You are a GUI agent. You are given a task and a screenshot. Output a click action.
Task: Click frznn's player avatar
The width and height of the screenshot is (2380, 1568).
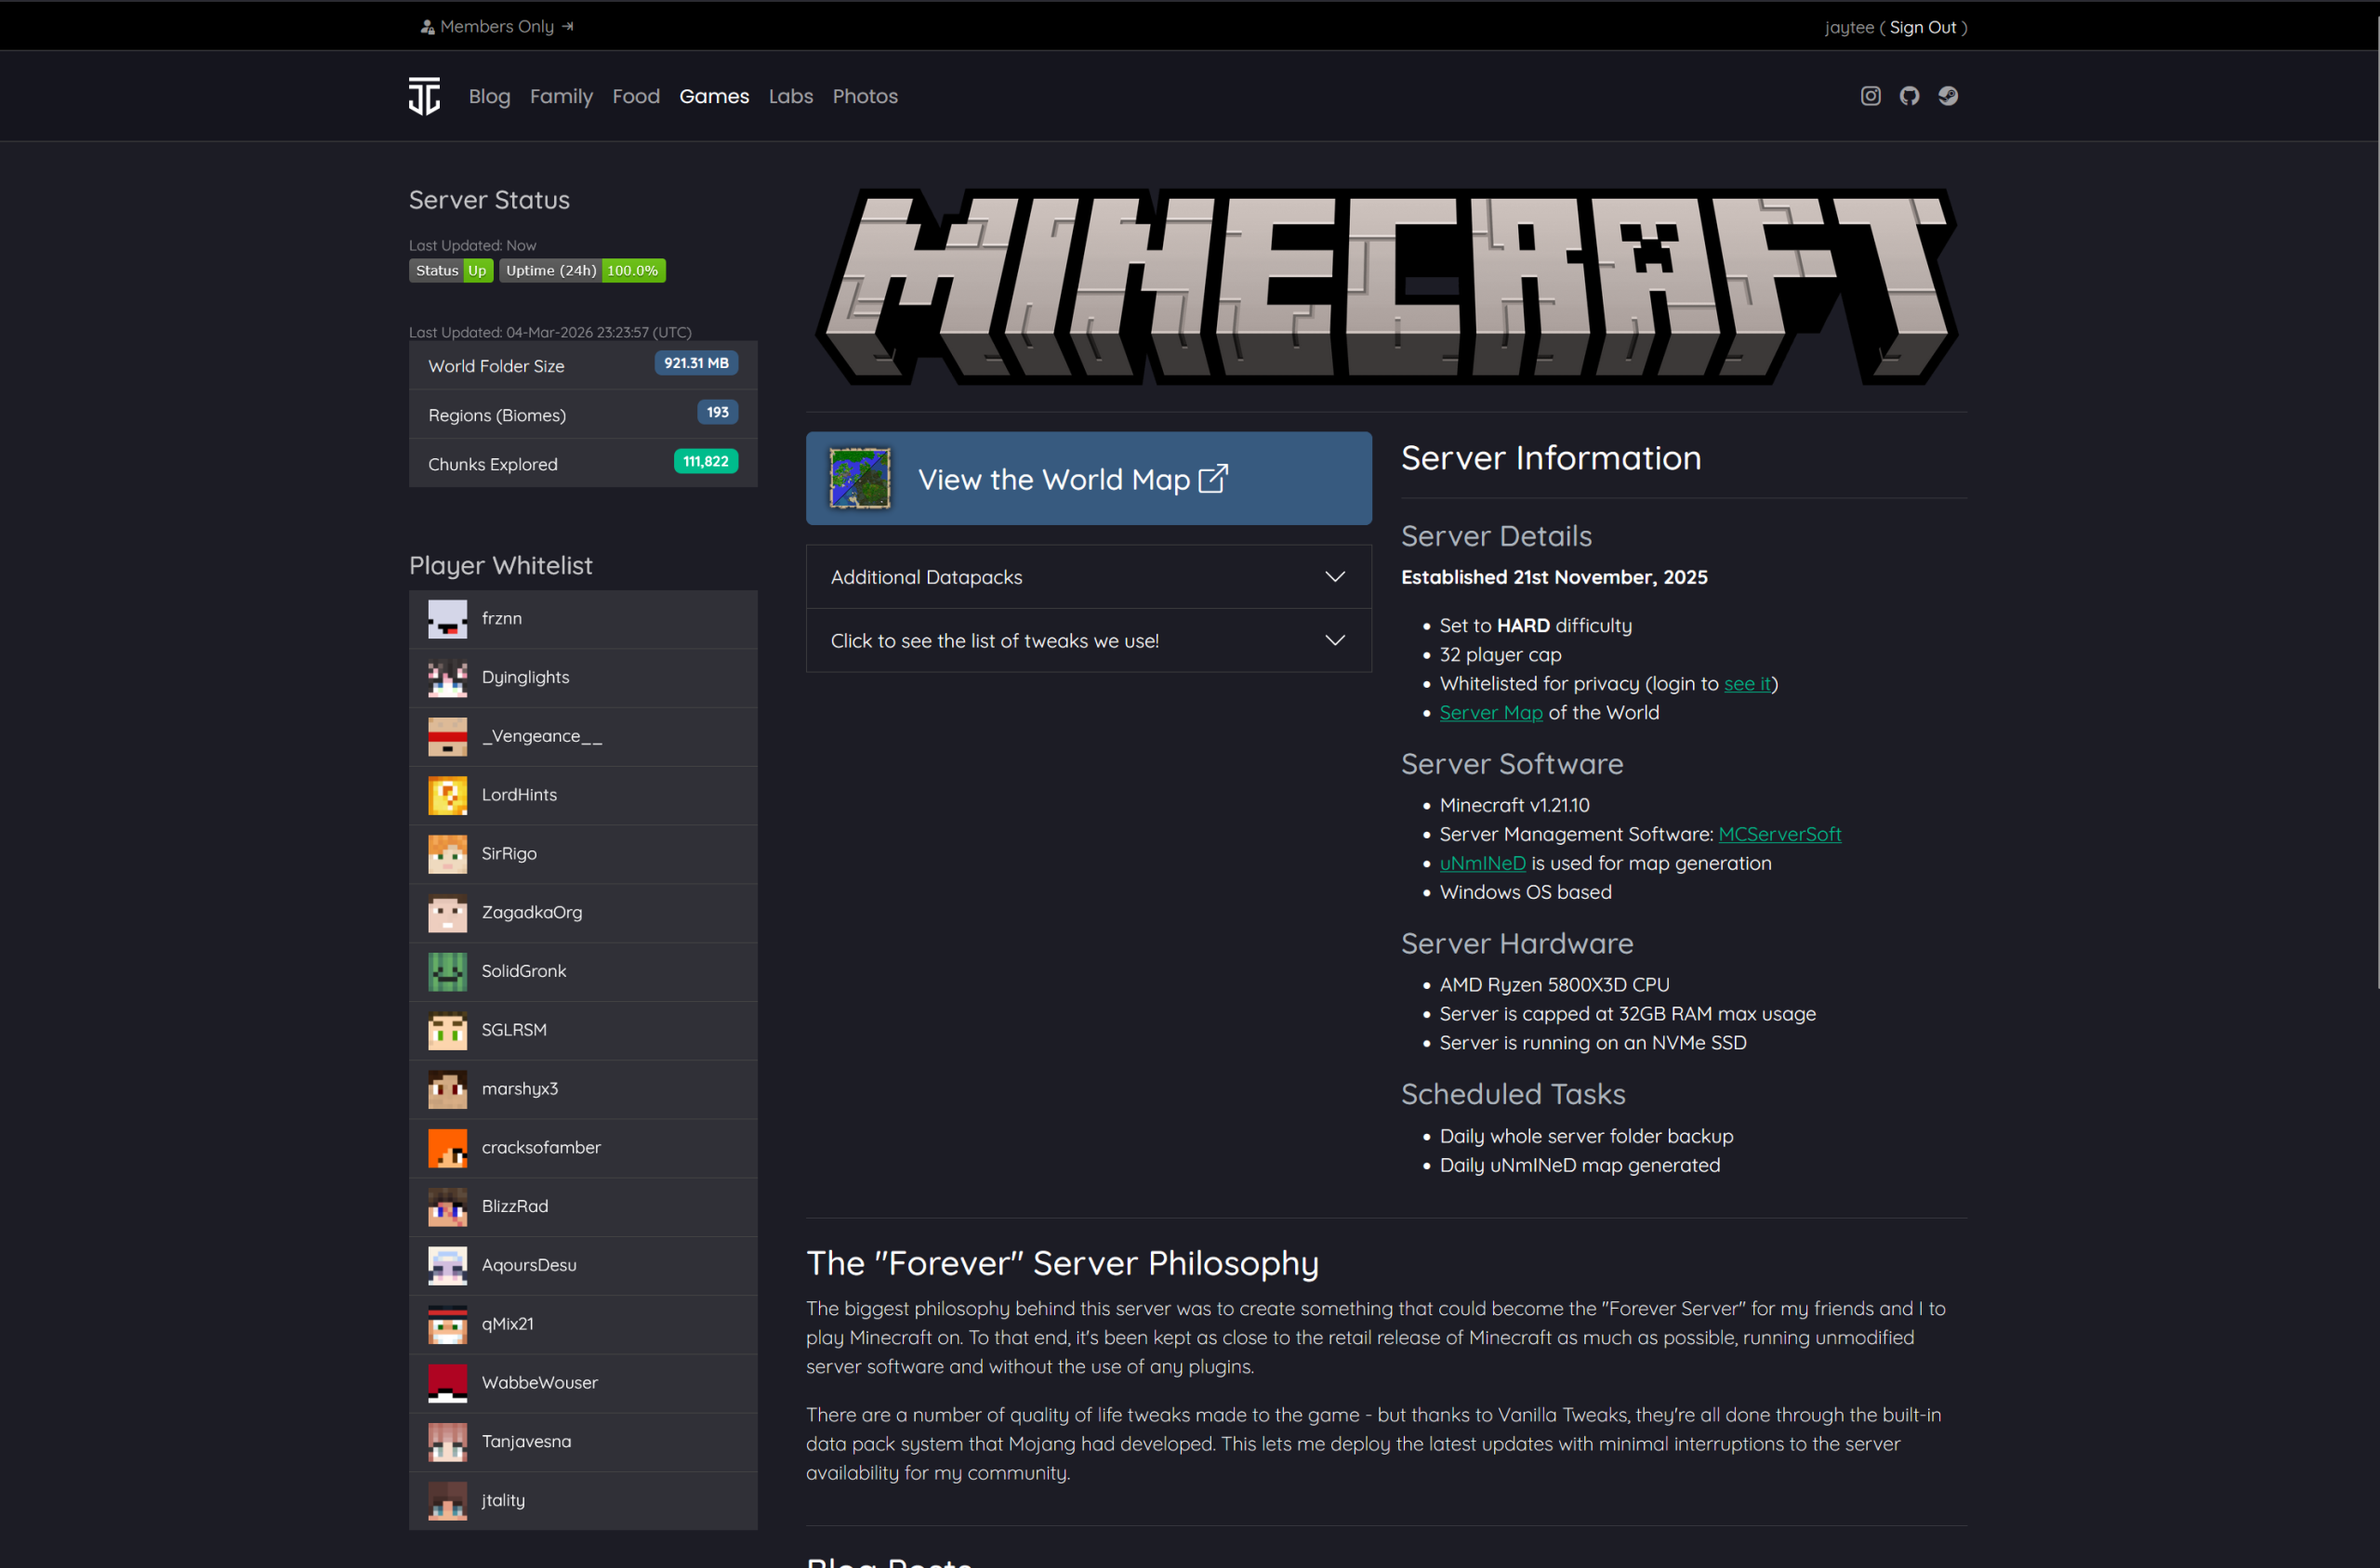point(447,619)
